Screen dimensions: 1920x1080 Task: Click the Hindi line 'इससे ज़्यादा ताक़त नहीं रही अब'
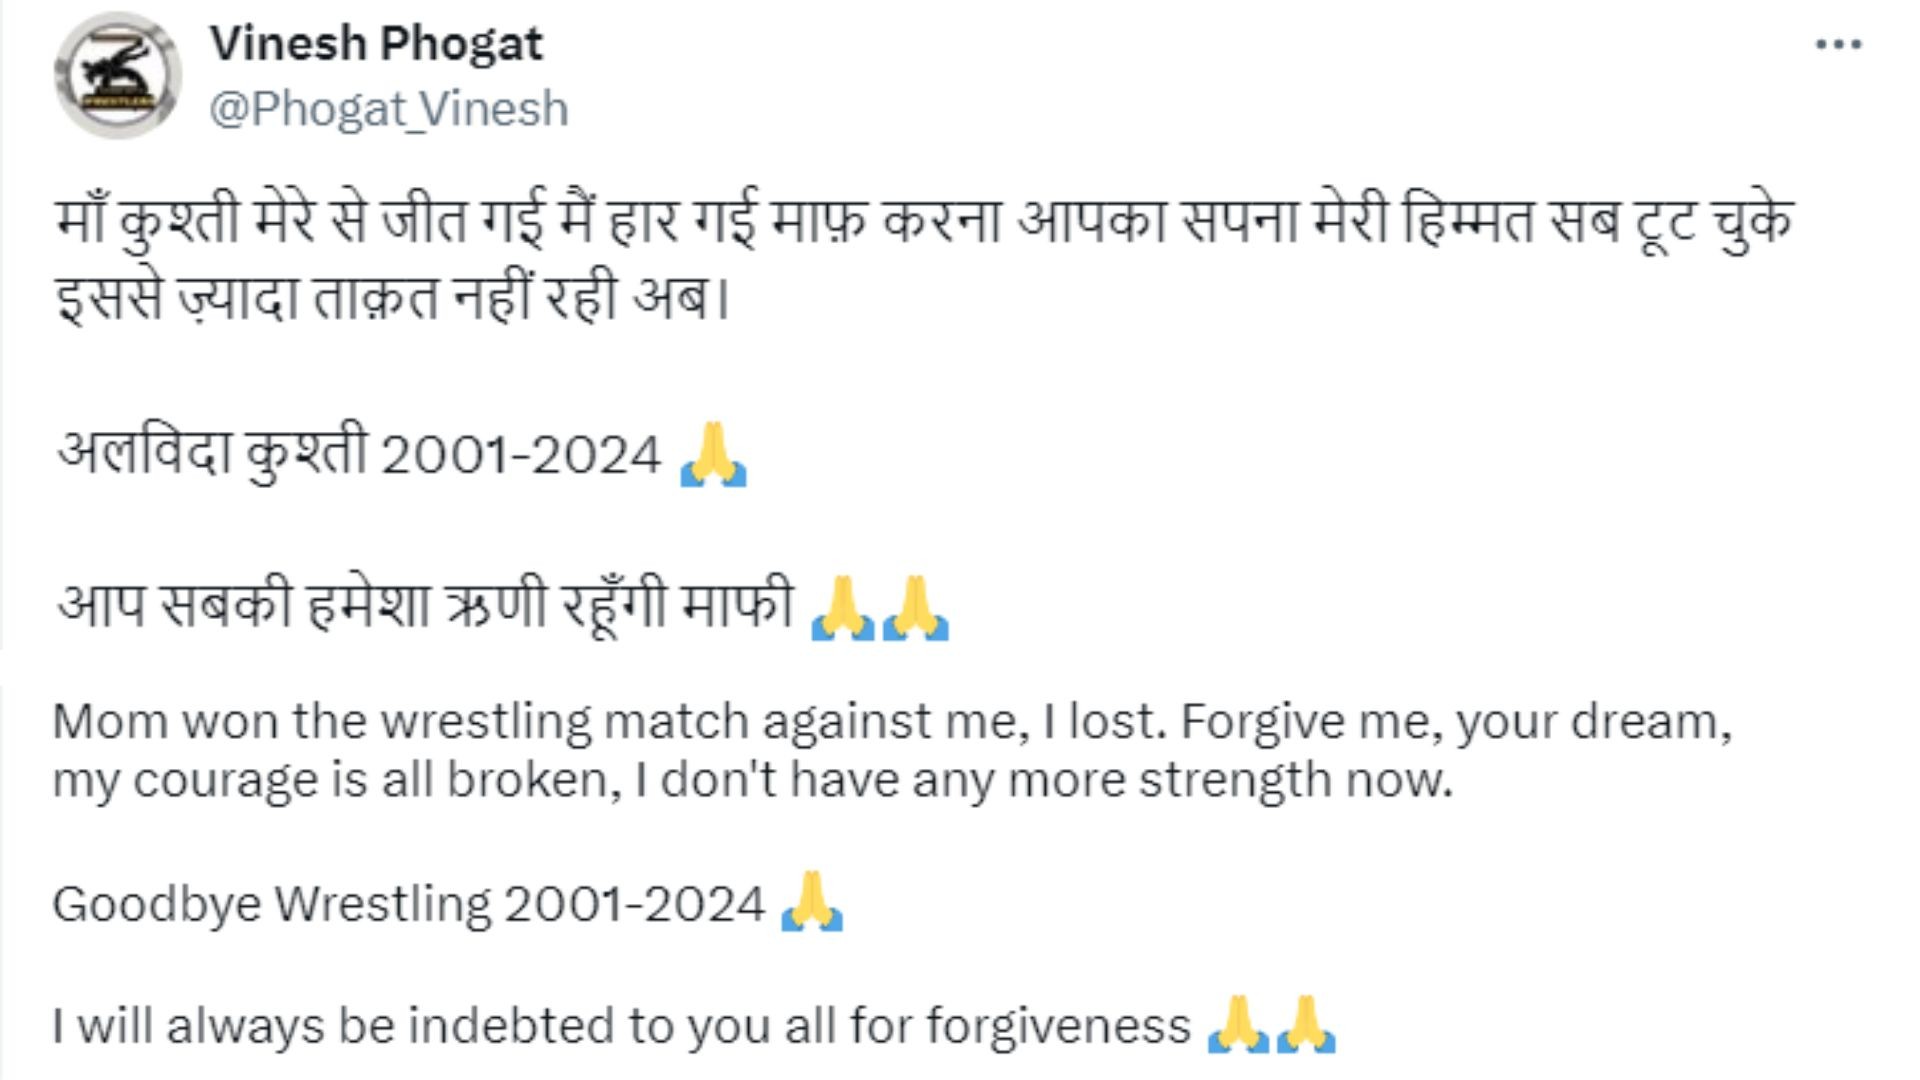[x=392, y=298]
